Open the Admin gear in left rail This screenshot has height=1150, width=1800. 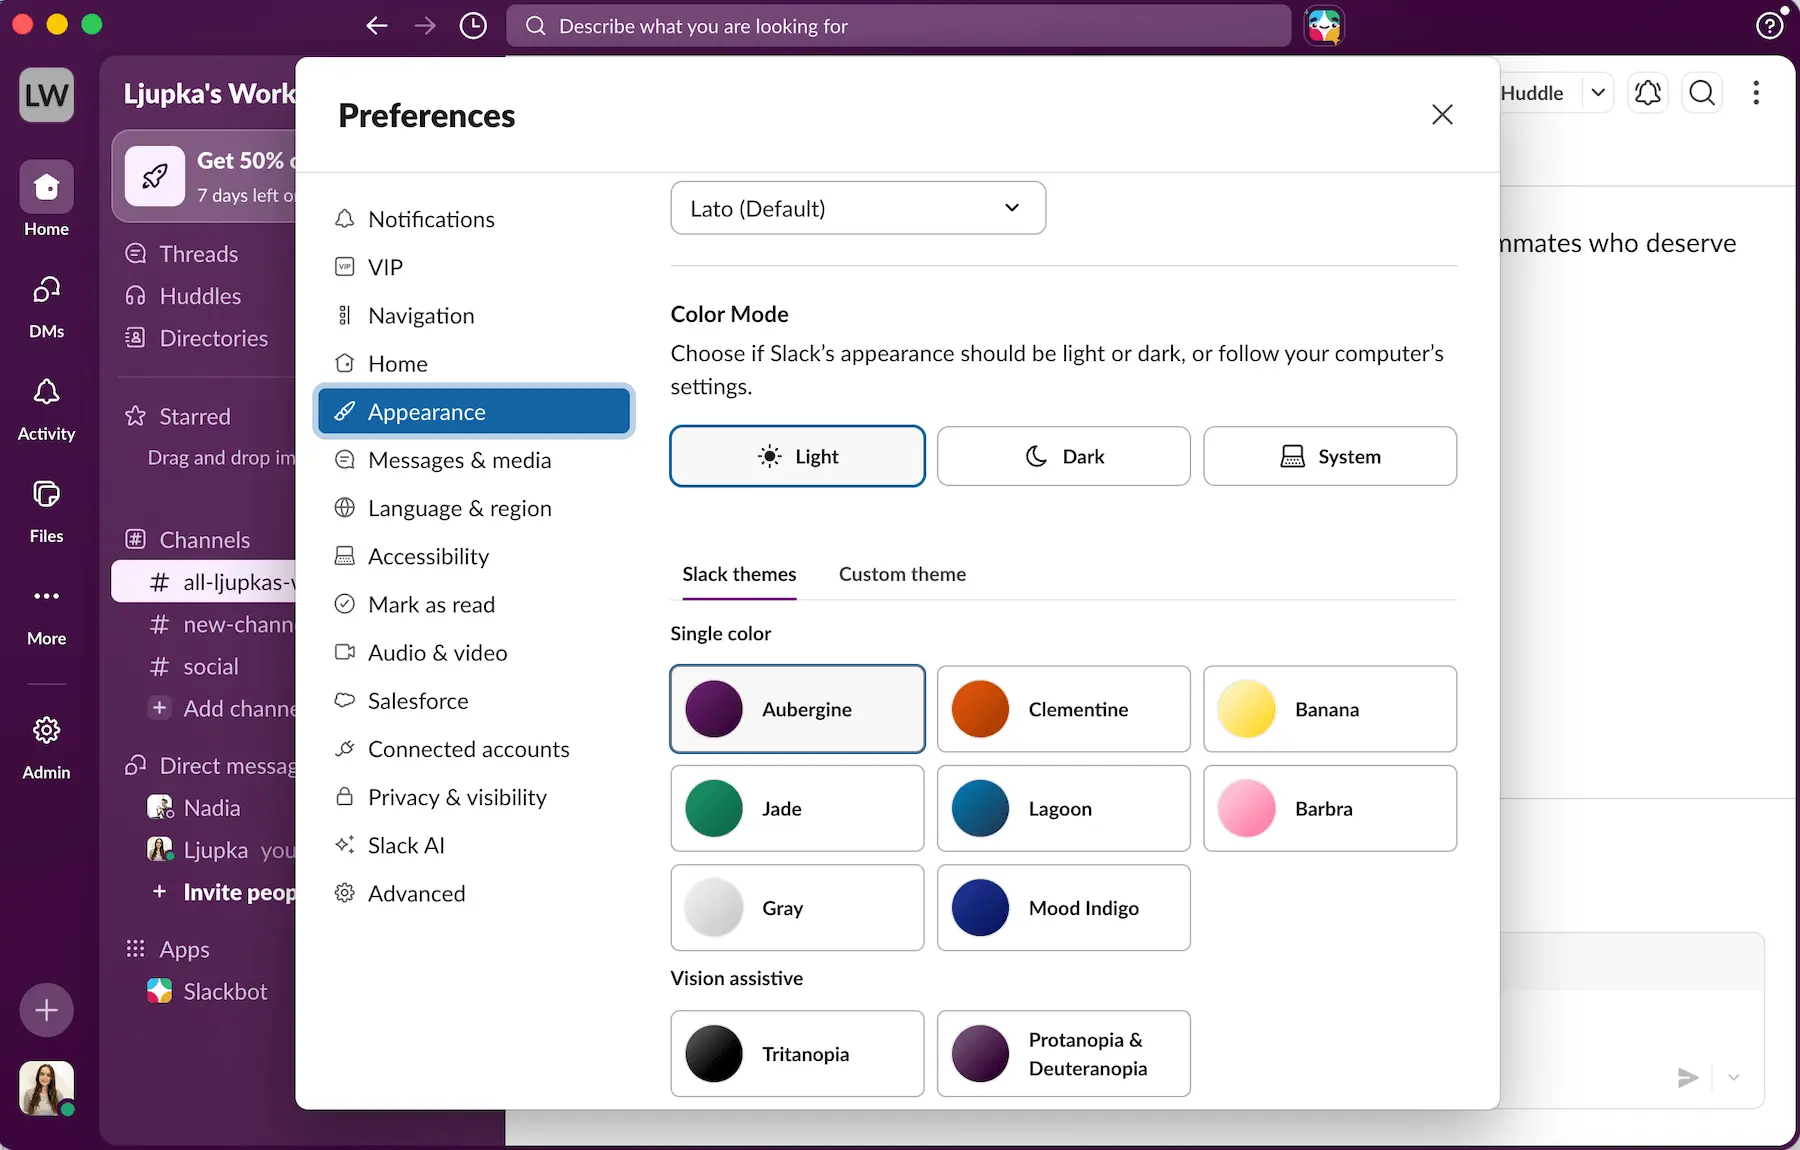(x=46, y=747)
